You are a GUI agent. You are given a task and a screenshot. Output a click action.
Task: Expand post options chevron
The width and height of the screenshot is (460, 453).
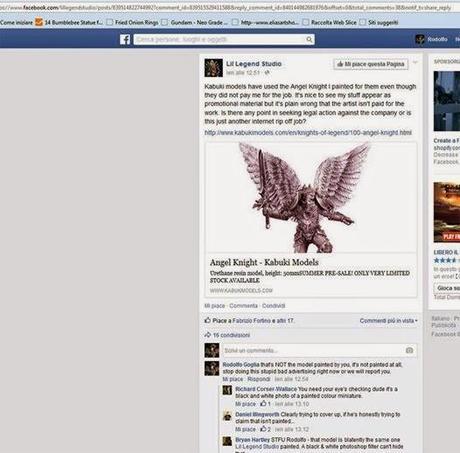click(415, 62)
